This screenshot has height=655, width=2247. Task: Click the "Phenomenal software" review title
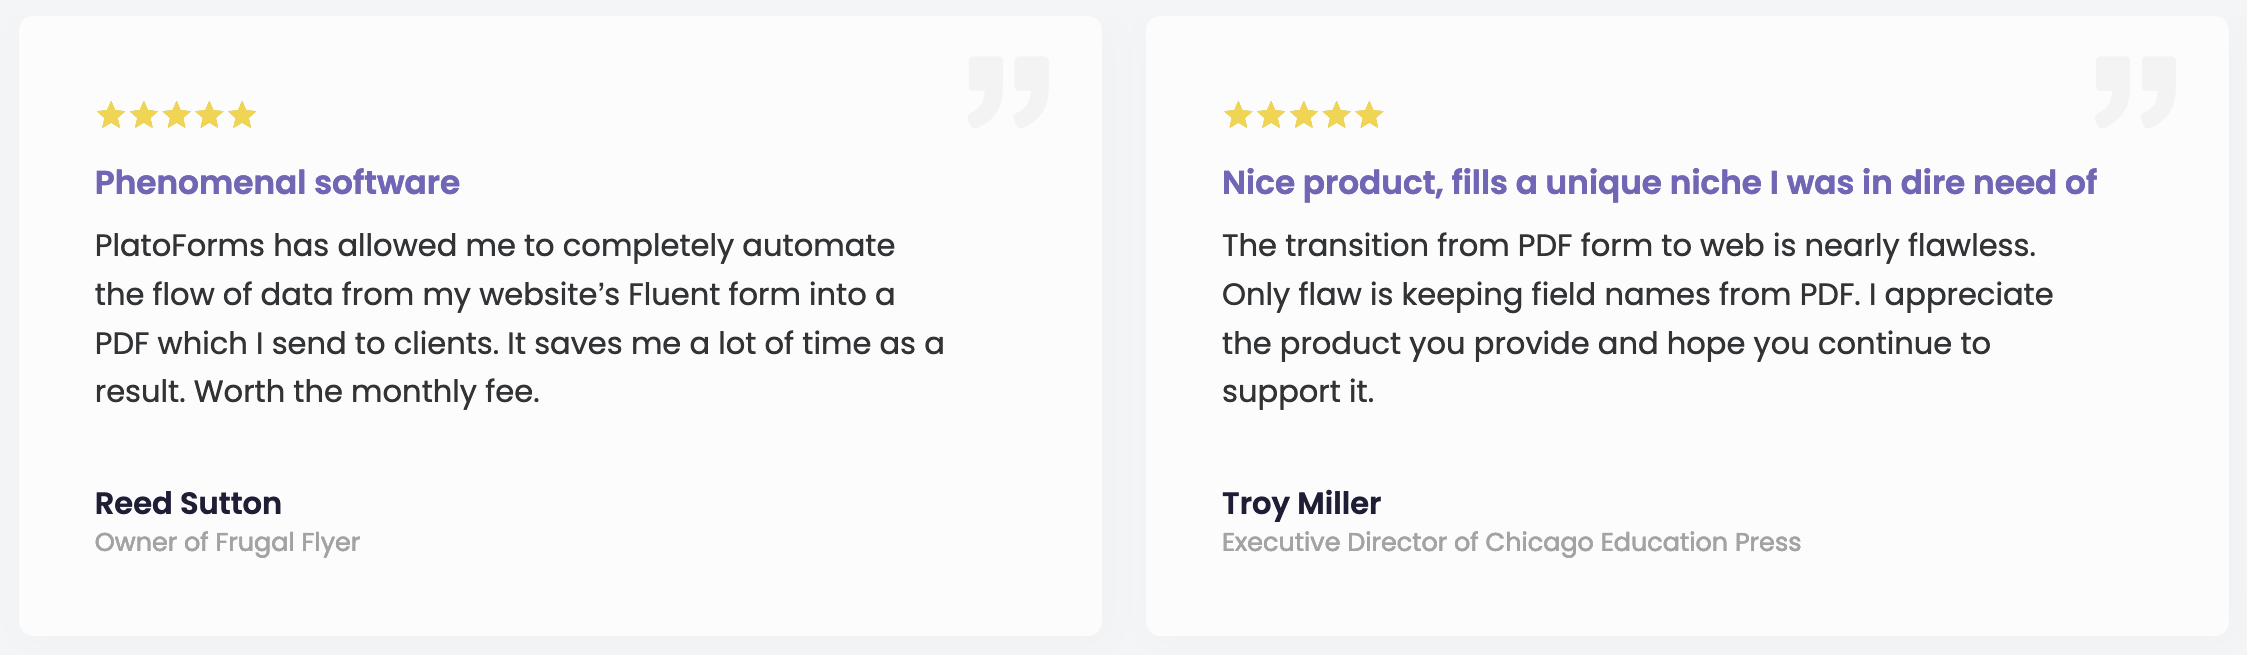coord(277,183)
